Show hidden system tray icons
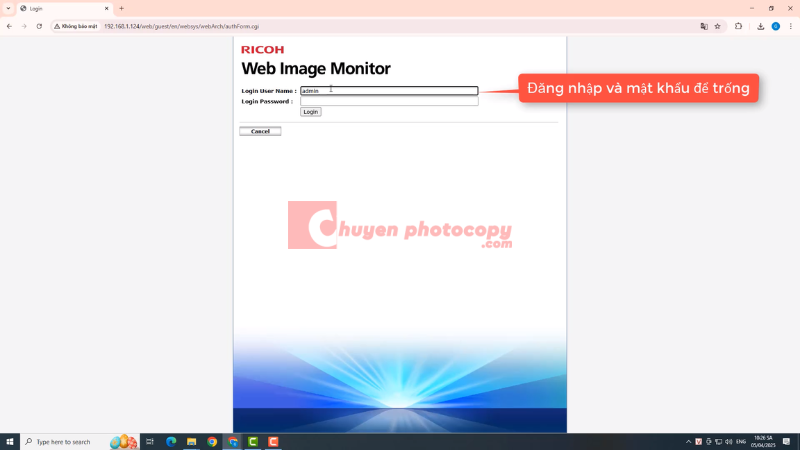Viewport: 800px width, 450px height. tap(688, 442)
